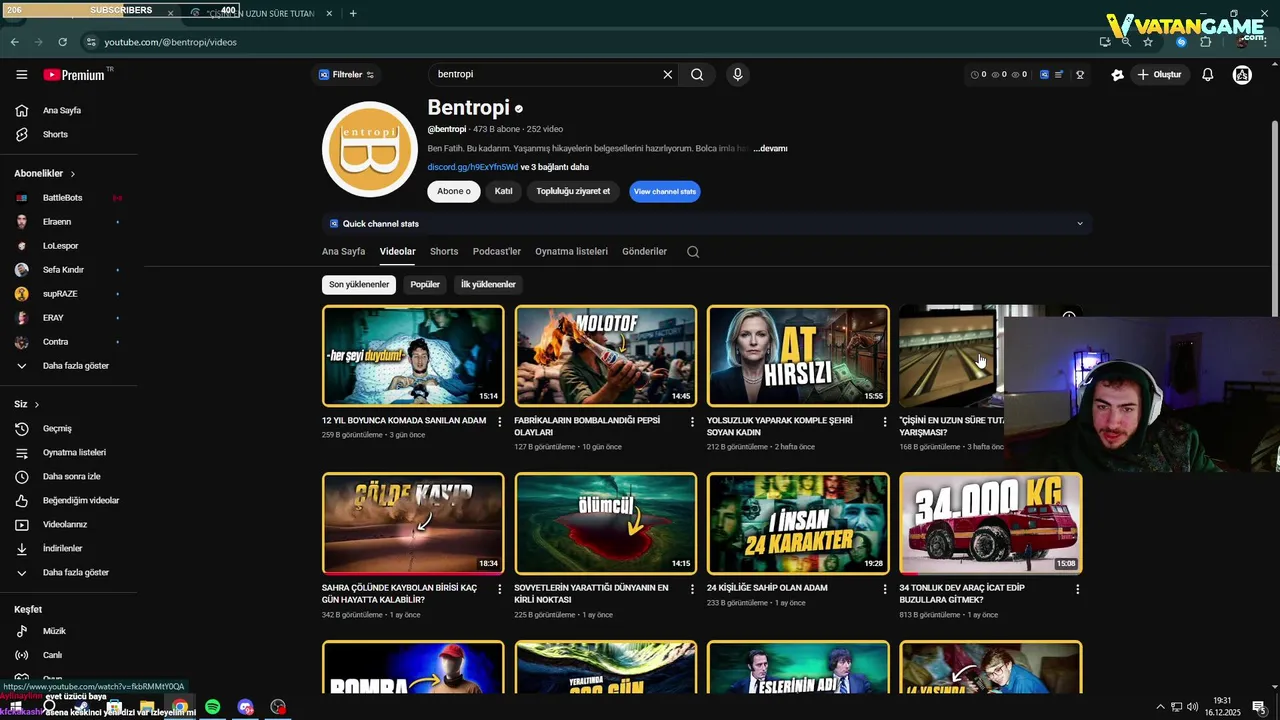The image size is (1280, 720).
Task: Expand the Abonelikler section chevron
Action: (x=73, y=174)
